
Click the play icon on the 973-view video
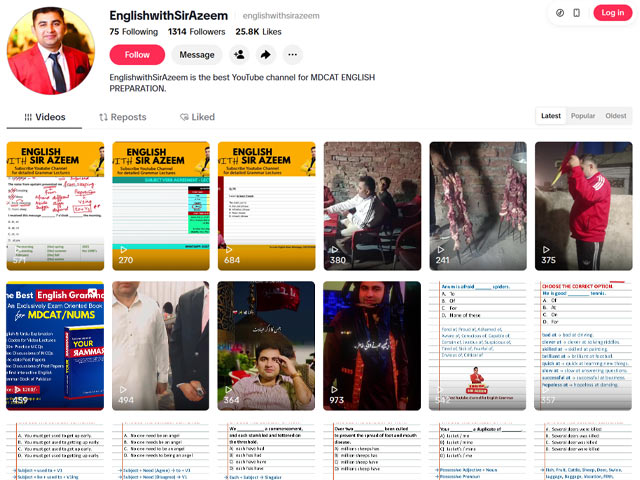coord(335,389)
